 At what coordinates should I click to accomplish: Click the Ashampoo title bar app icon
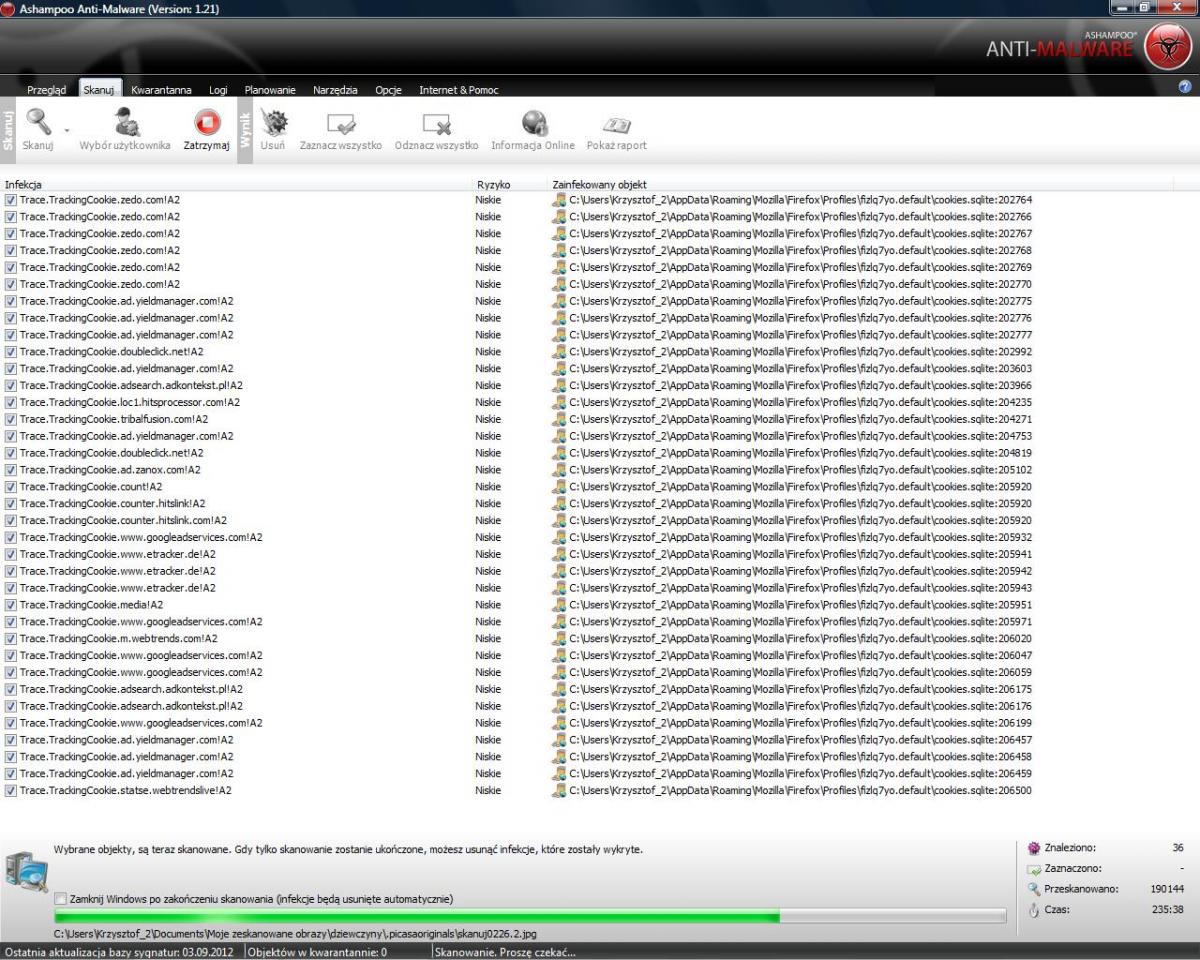9,9
